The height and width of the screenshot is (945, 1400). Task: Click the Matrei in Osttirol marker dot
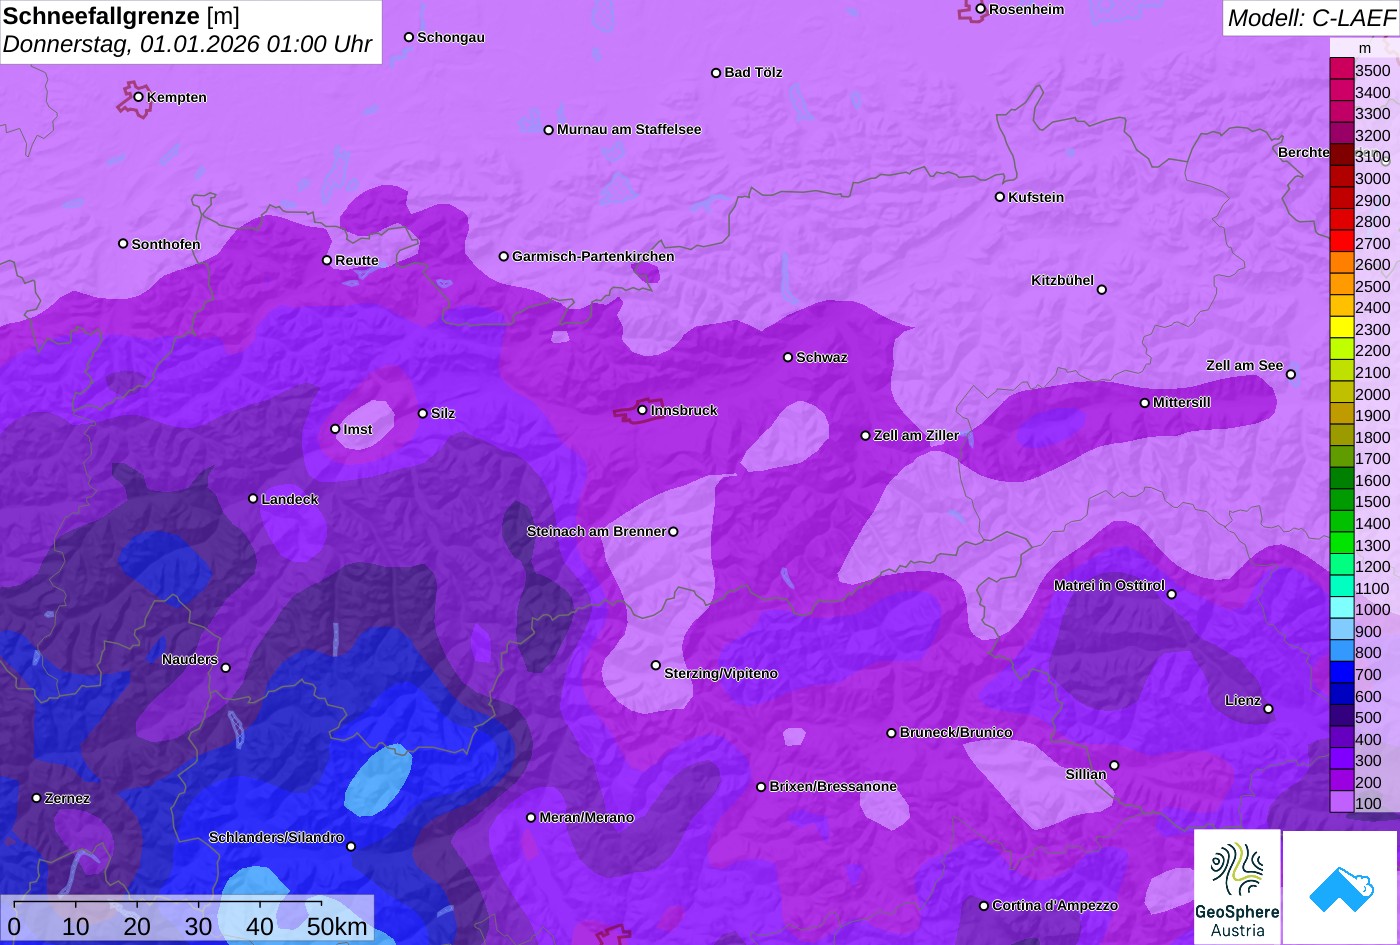coord(1172,594)
